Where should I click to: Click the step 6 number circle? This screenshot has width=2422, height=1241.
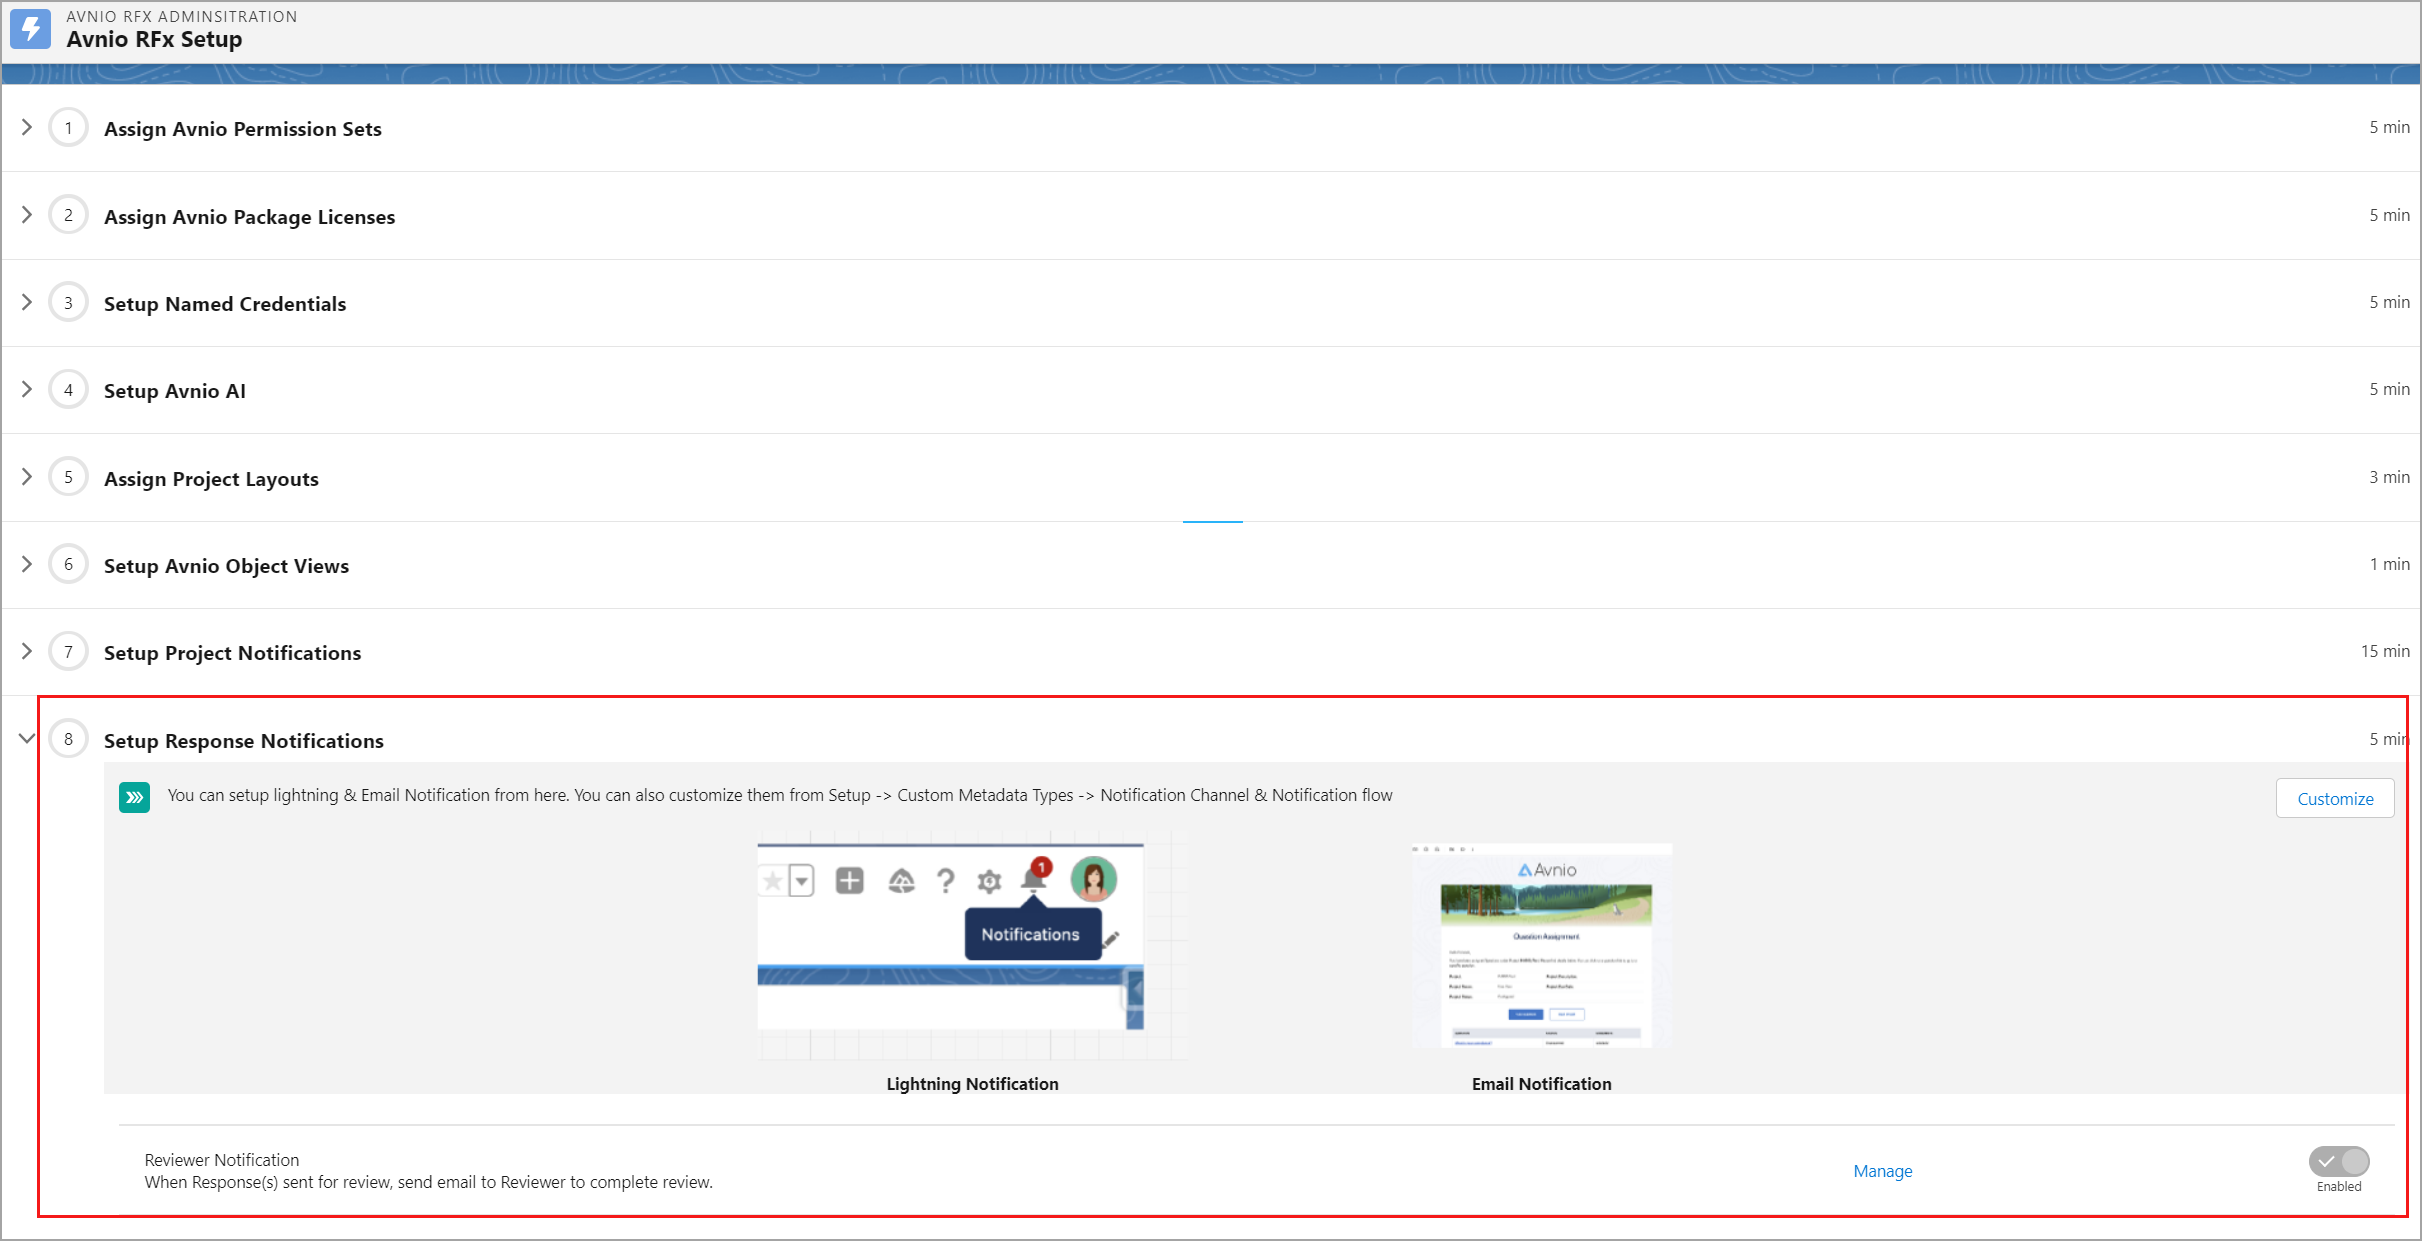(68, 564)
